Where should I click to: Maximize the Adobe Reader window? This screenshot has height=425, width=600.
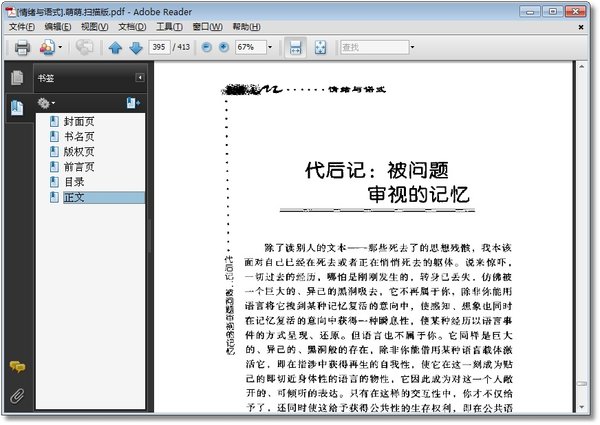(553, 11)
